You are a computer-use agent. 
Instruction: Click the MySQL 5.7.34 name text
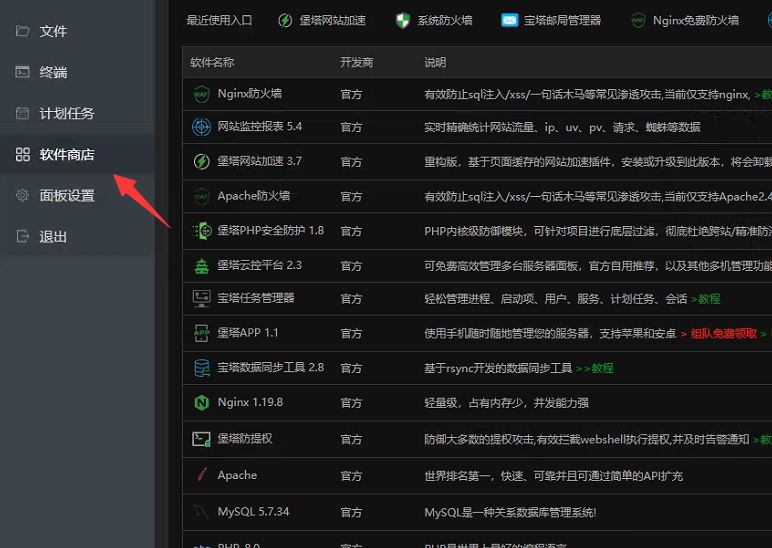[x=254, y=512]
